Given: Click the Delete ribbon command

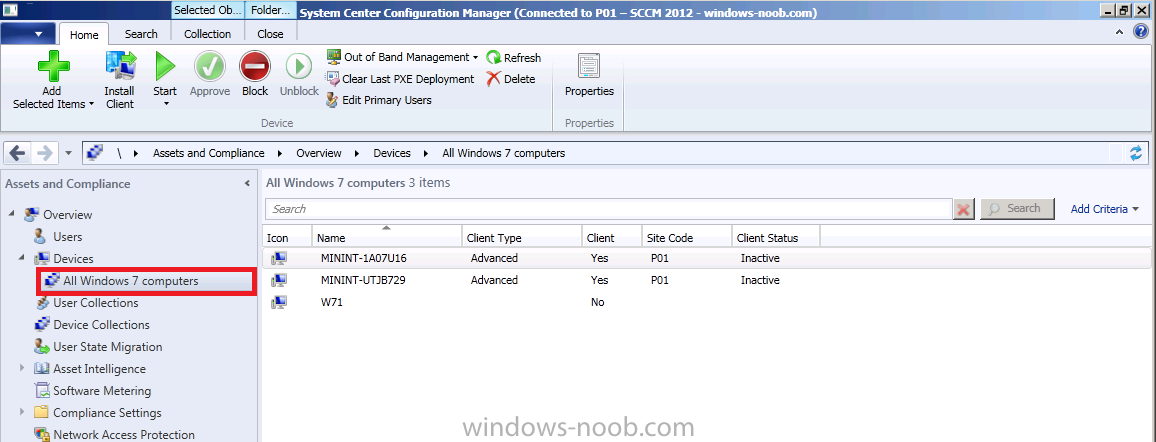Looking at the screenshot, I should click(x=510, y=79).
